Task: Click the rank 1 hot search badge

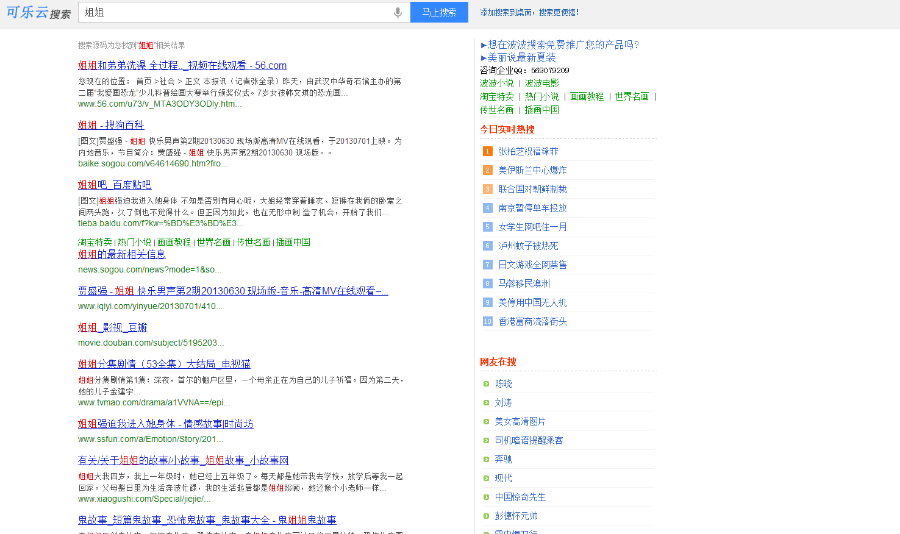Action: [487, 151]
